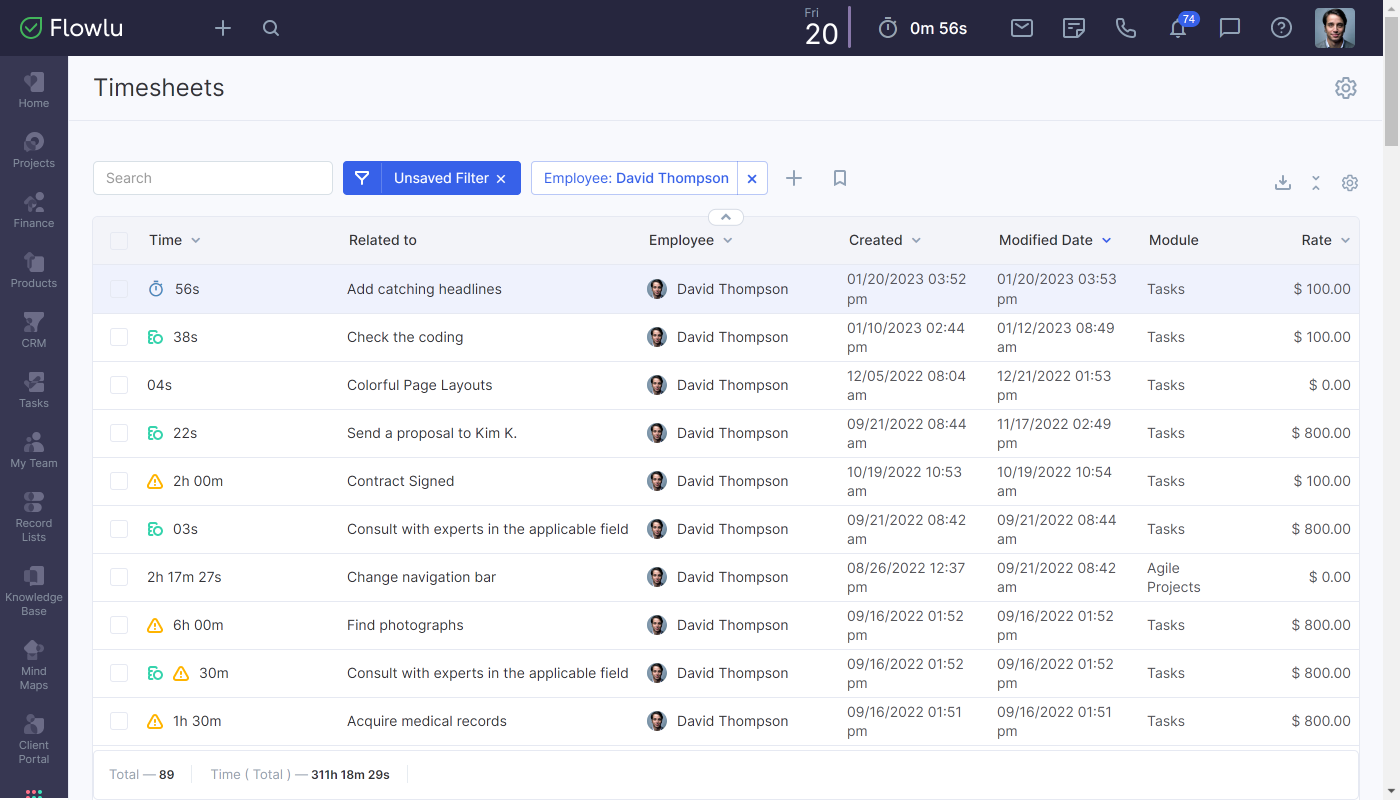1400x800 pixels.
Task: Open Record Lists in sidebar
Action: (x=34, y=517)
